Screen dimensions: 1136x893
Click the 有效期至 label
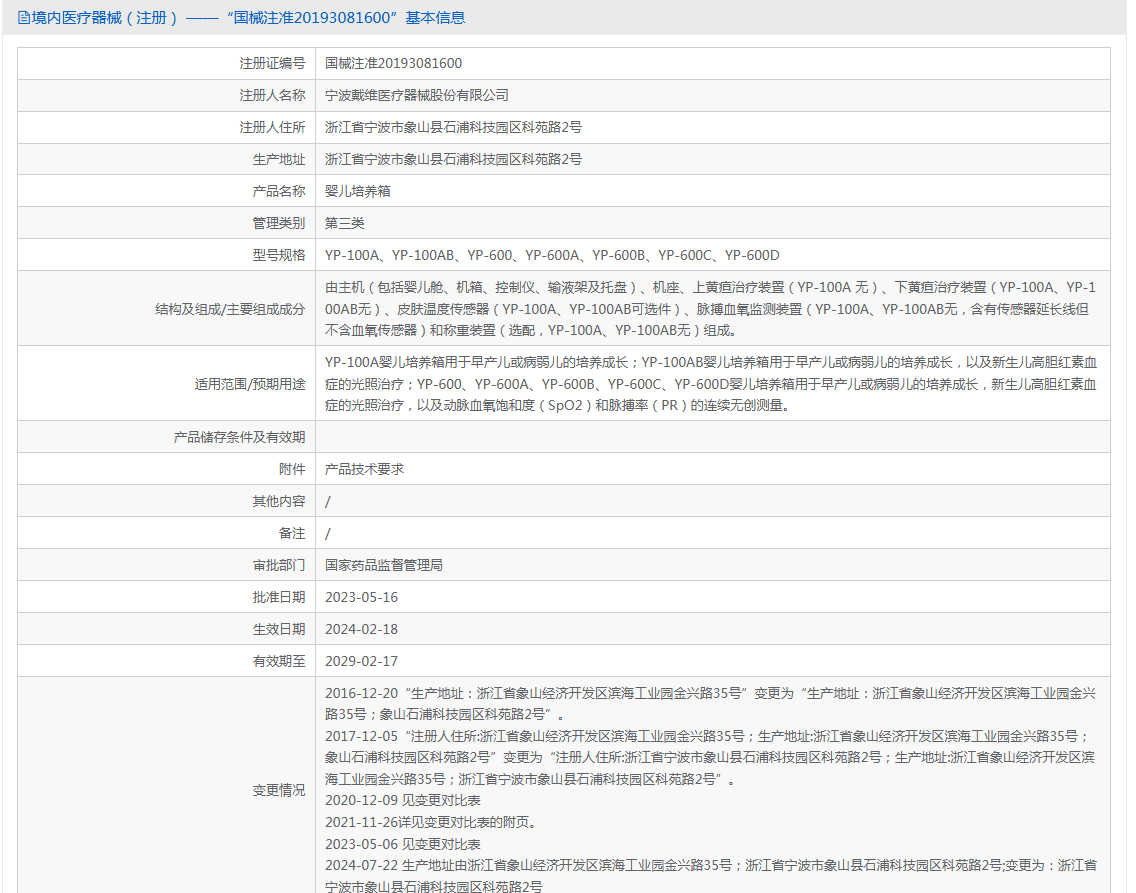(x=279, y=661)
